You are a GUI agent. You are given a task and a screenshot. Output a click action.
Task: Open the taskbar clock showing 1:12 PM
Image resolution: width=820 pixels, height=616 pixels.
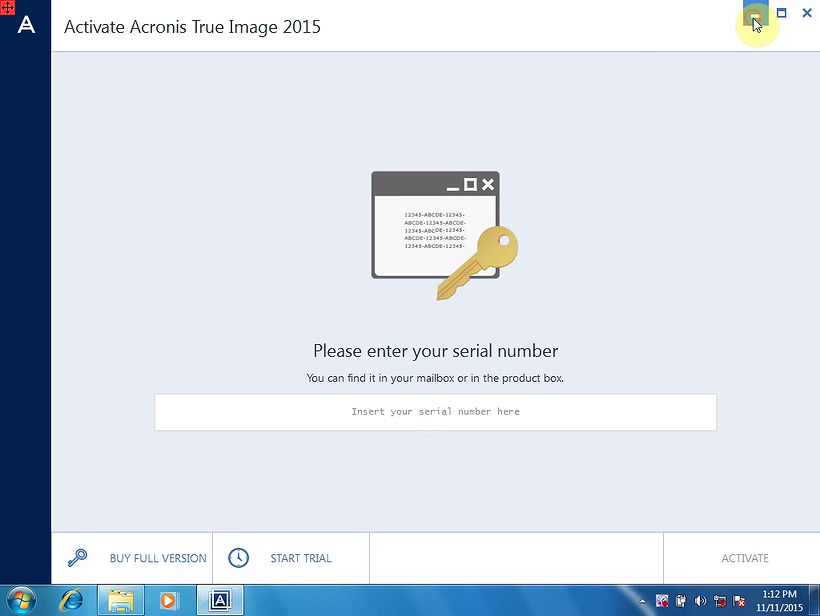[779, 601]
